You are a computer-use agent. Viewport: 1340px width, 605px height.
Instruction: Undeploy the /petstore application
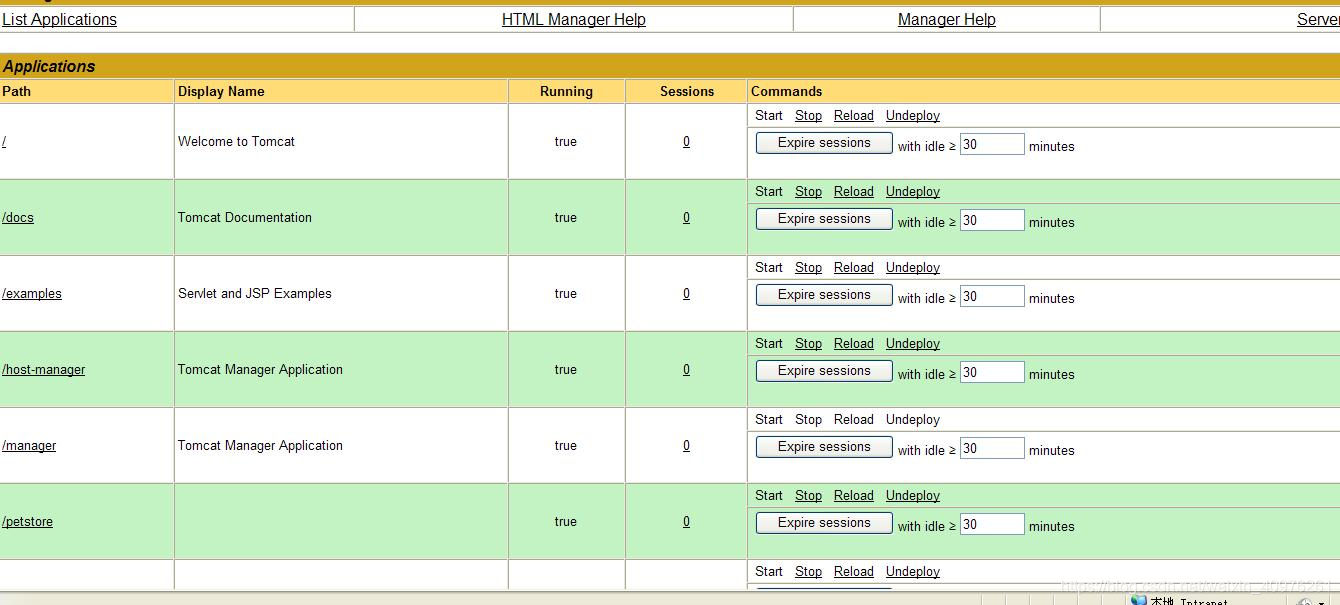[913, 495]
